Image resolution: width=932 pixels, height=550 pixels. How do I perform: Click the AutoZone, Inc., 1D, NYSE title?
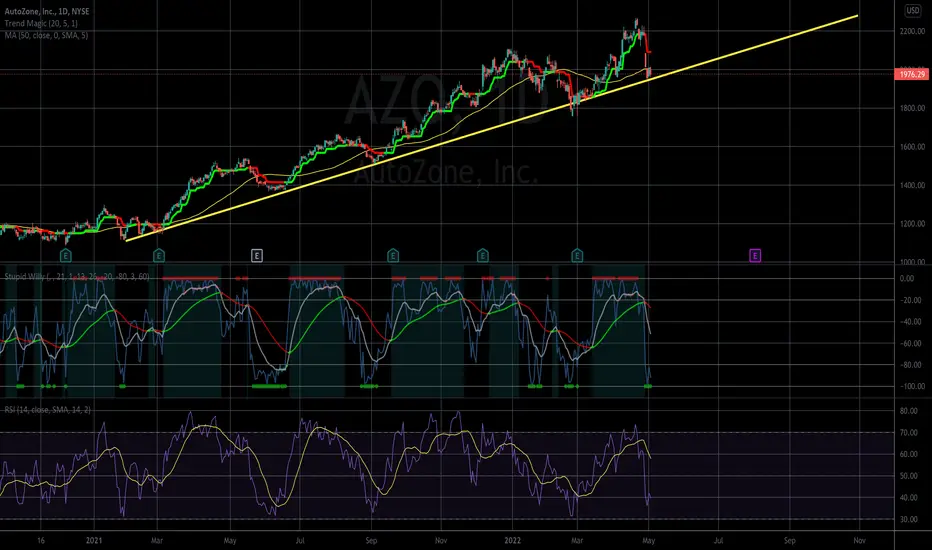click(47, 11)
